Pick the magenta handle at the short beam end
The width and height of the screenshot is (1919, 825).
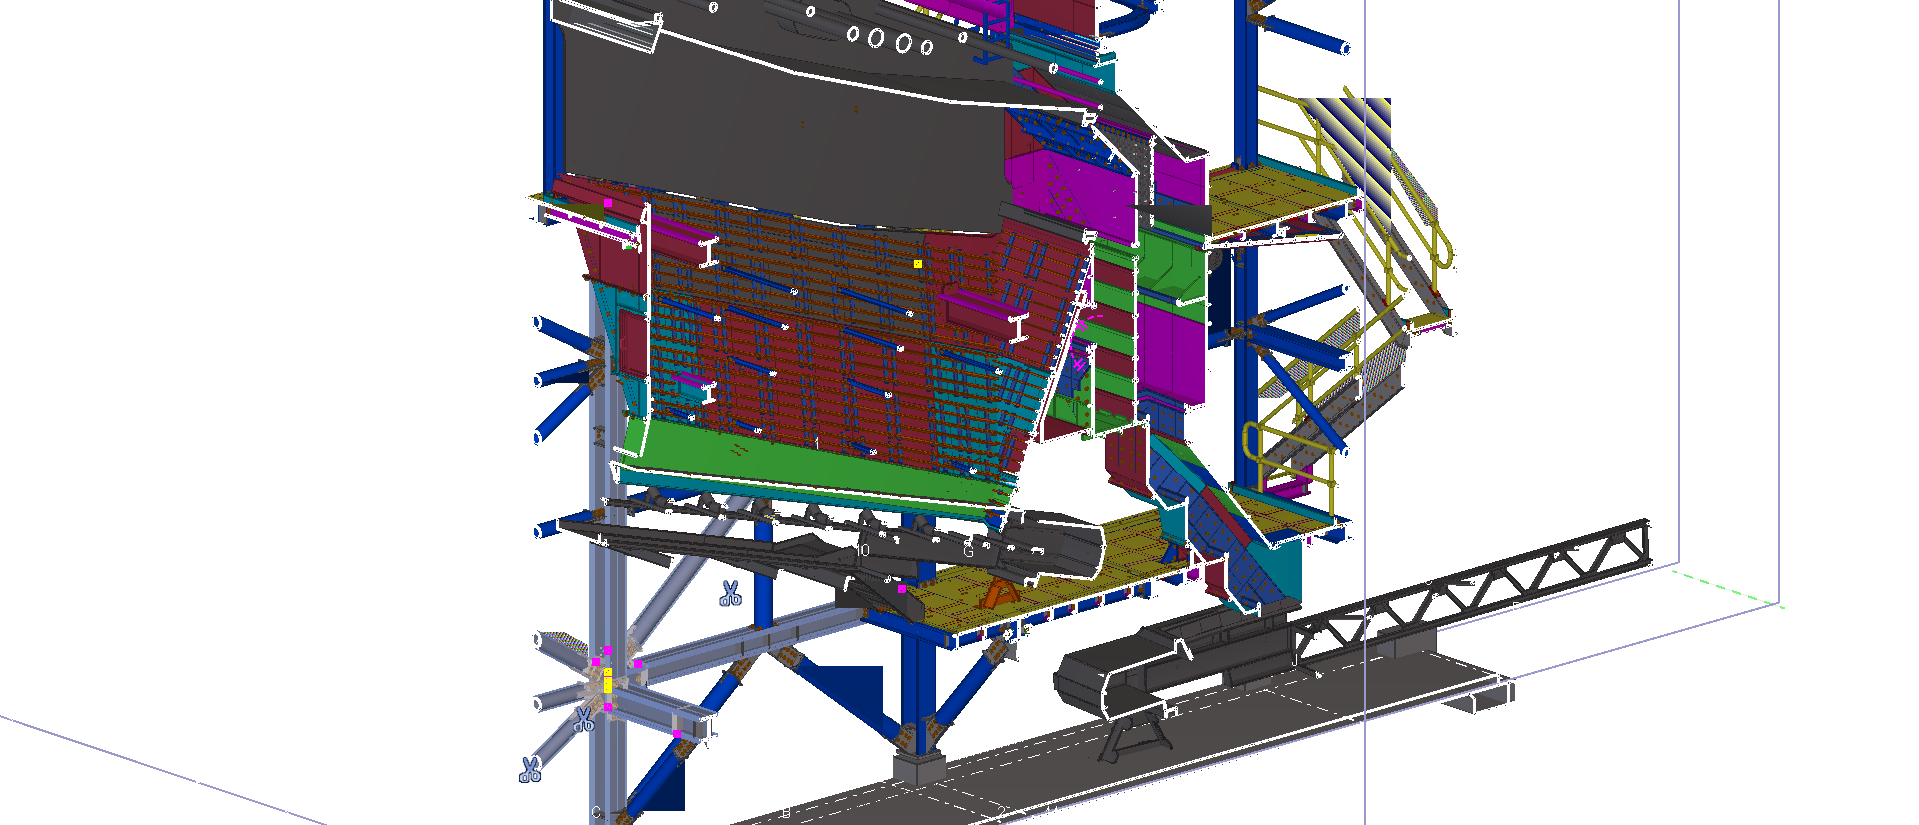click(x=677, y=734)
